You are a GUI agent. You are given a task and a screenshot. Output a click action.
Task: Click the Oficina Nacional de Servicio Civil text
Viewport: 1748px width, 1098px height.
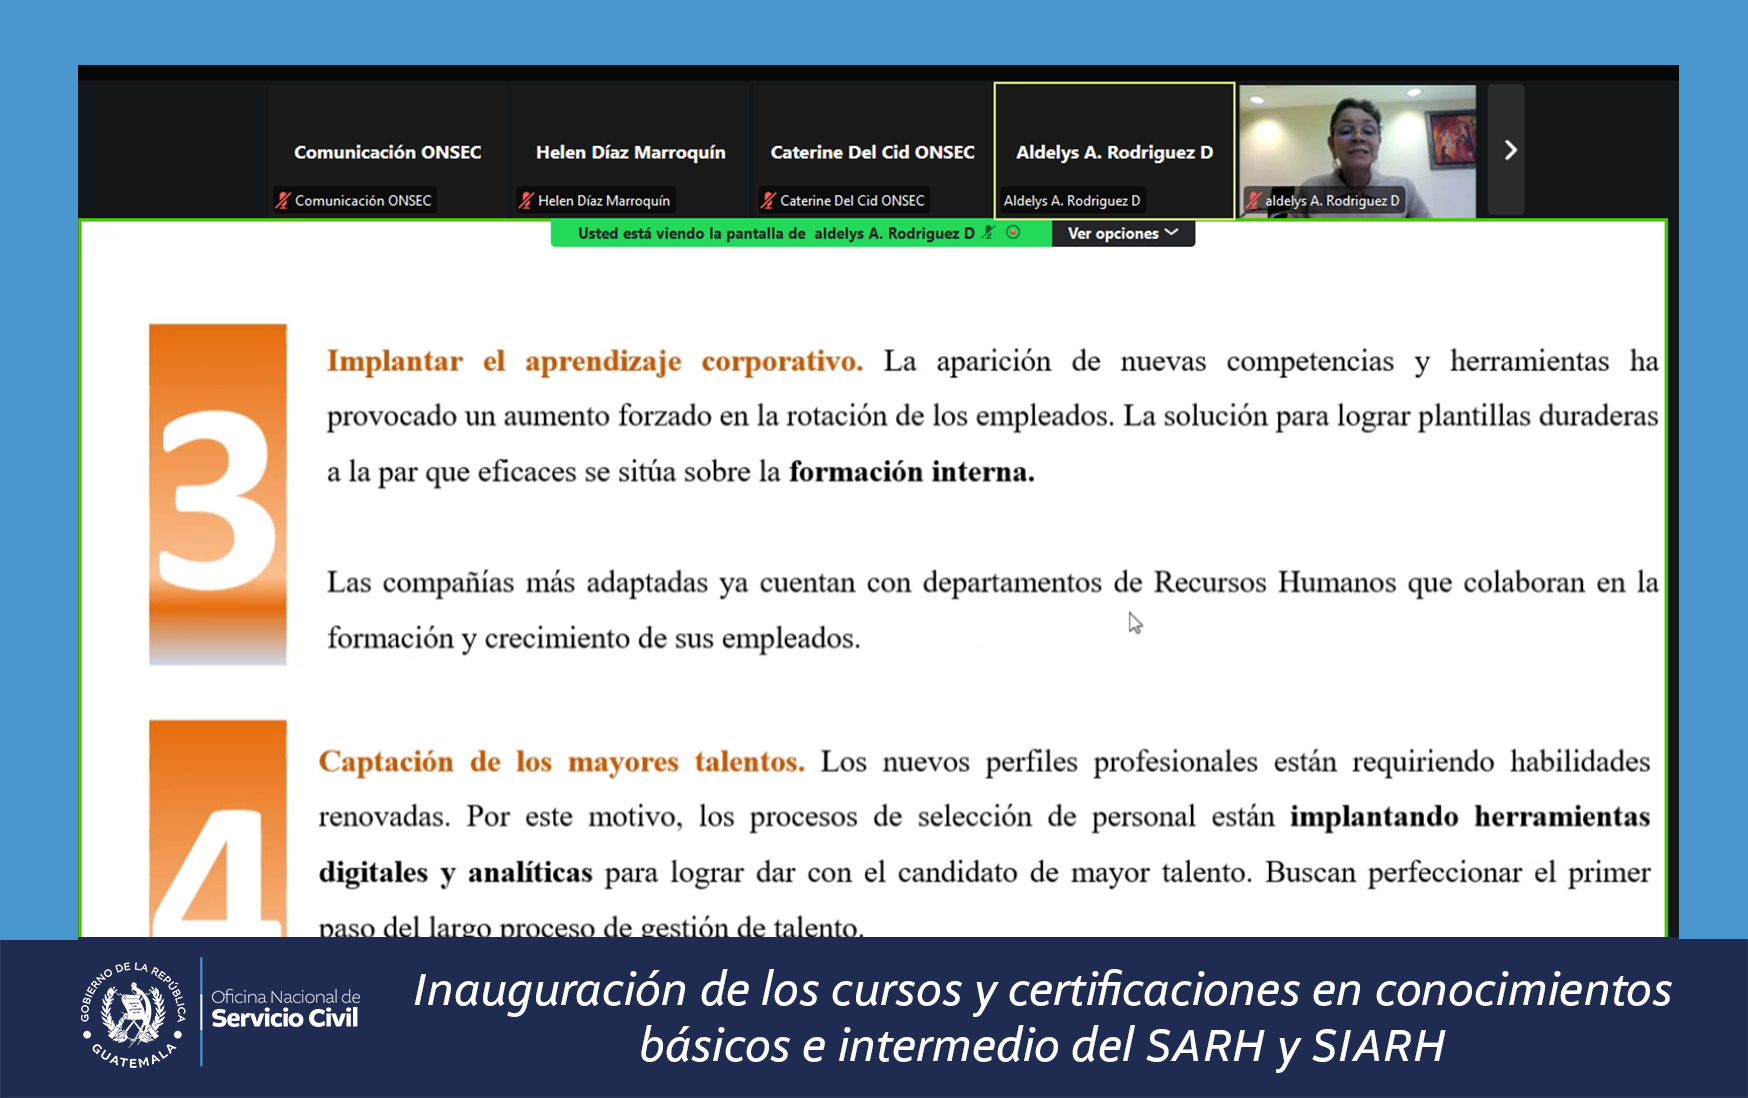pyautogui.click(x=285, y=1009)
